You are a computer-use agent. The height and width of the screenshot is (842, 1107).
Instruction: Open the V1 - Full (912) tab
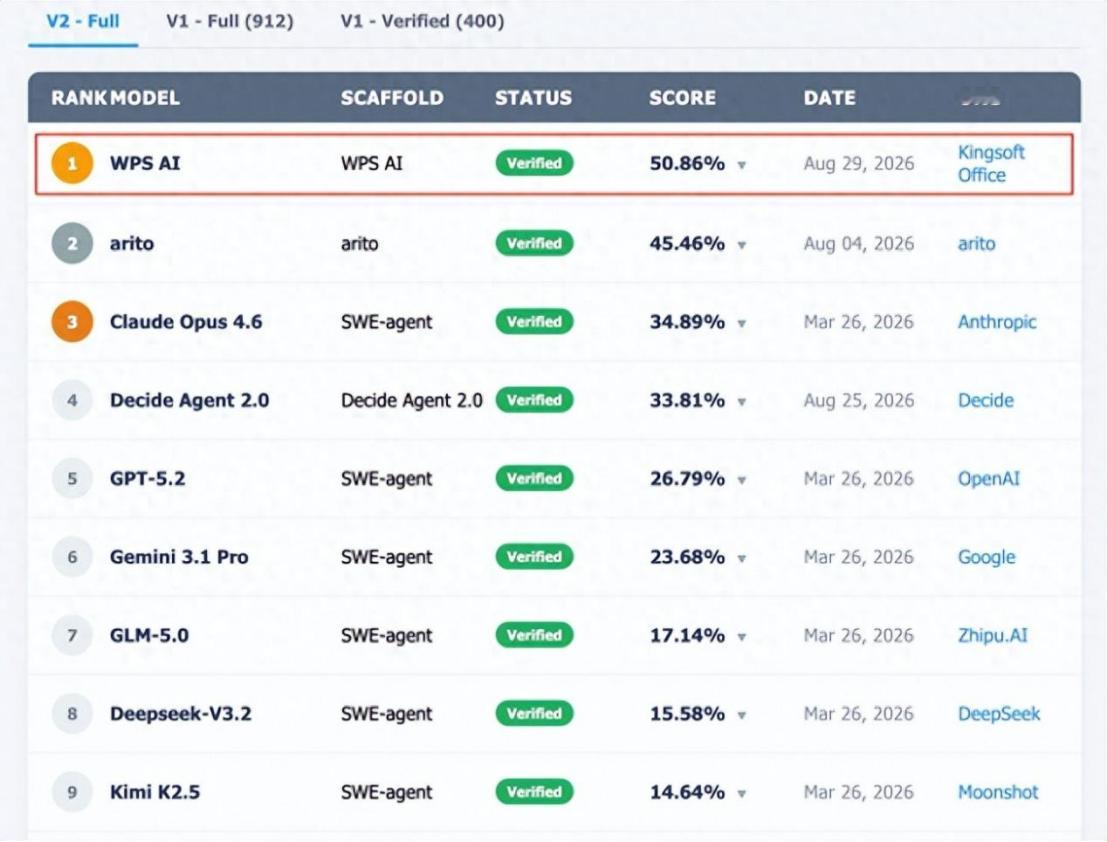pyautogui.click(x=230, y=21)
